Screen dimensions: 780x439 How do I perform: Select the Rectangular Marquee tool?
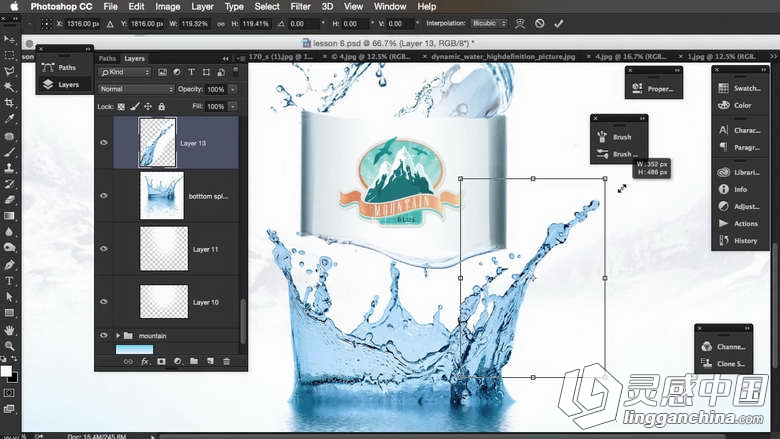point(9,55)
